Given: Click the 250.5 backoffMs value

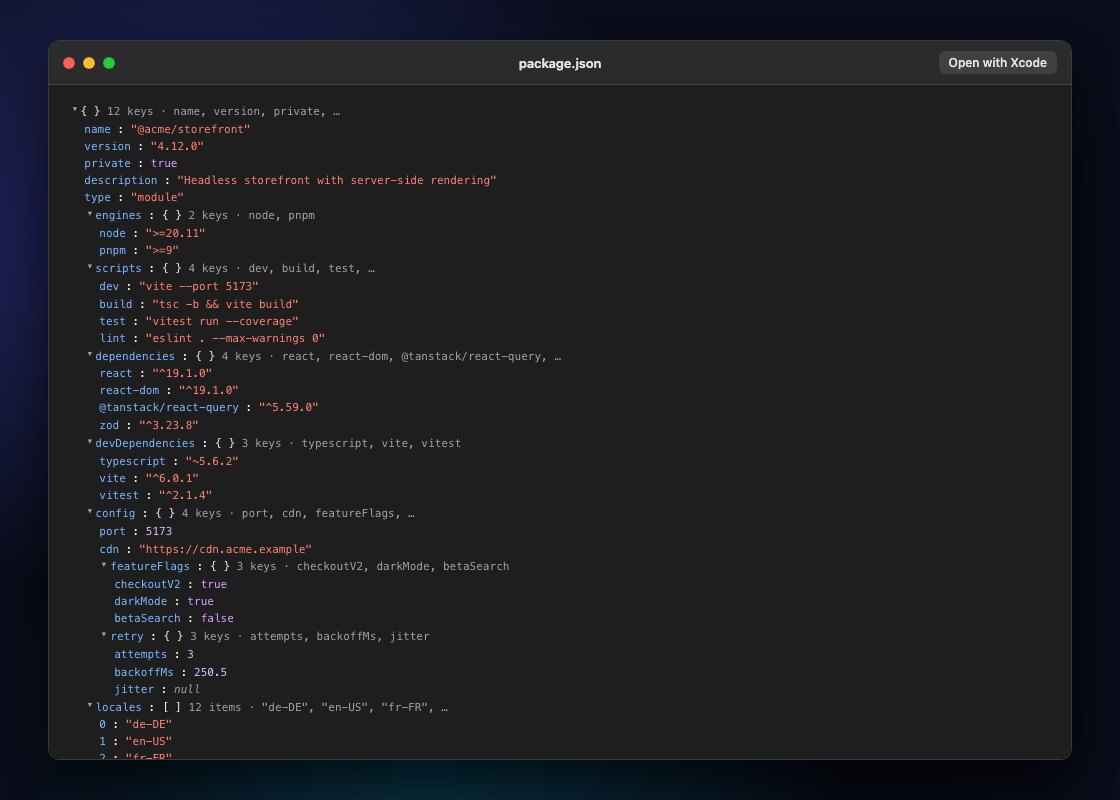Looking at the screenshot, I should click(211, 672).
